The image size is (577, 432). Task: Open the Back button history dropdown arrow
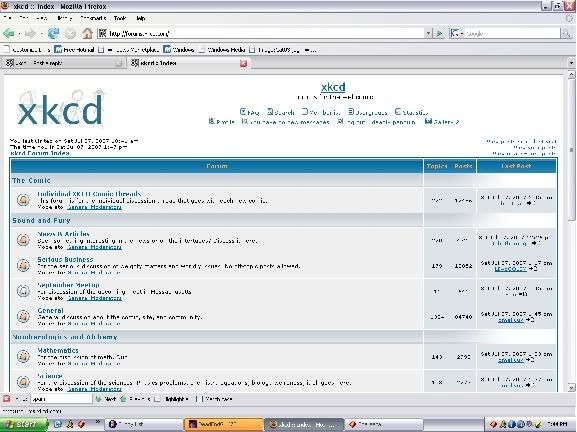click(x=19, y=34)
